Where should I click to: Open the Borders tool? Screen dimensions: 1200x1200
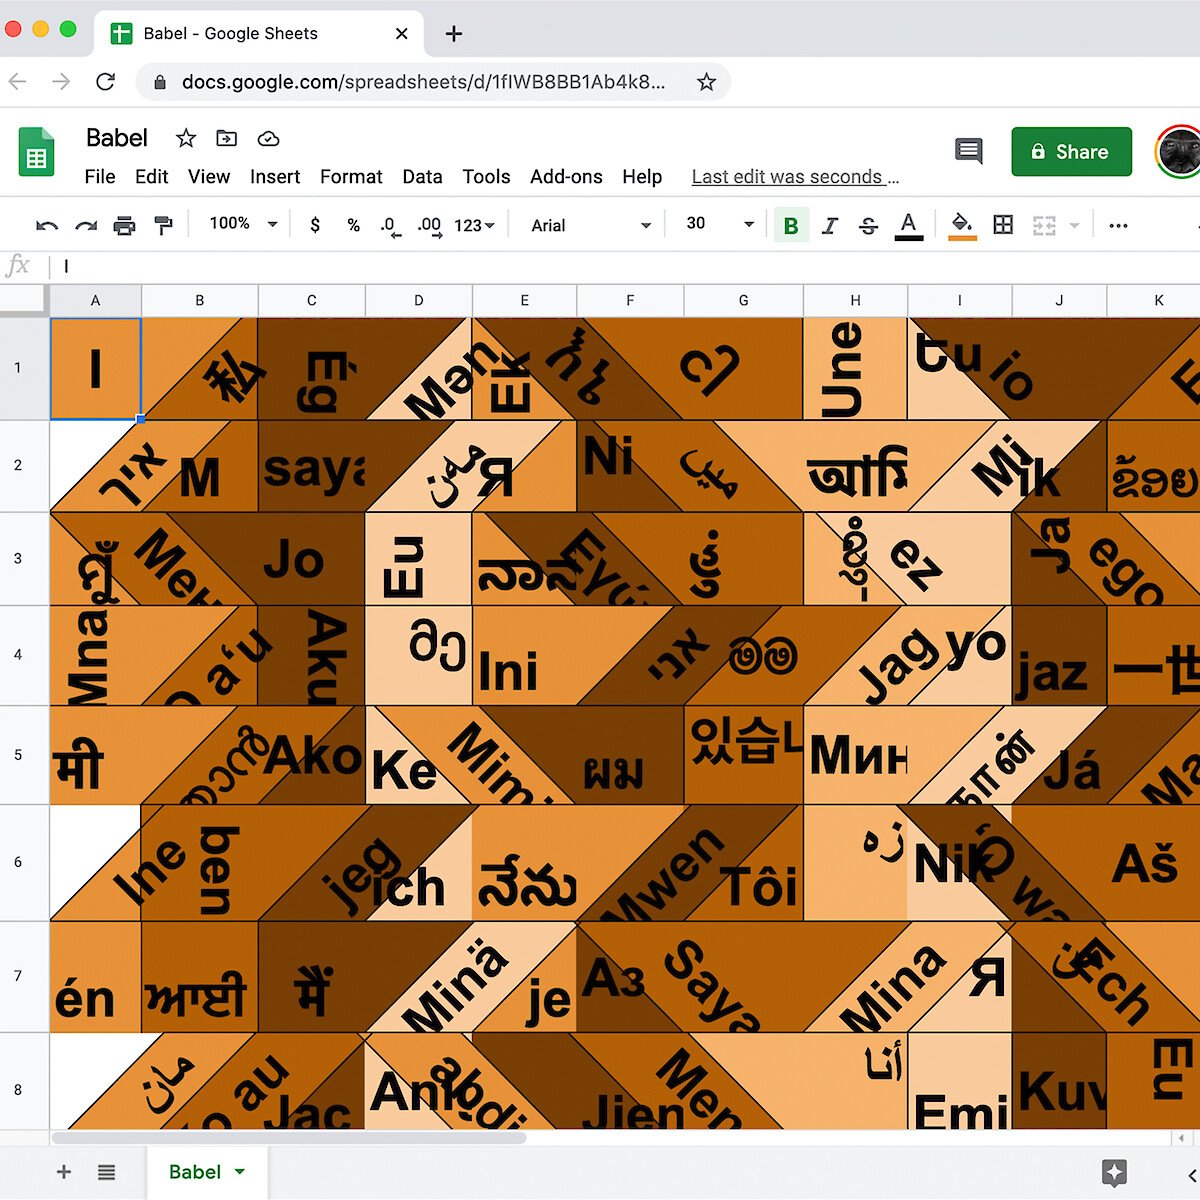tap(1003, 225)
